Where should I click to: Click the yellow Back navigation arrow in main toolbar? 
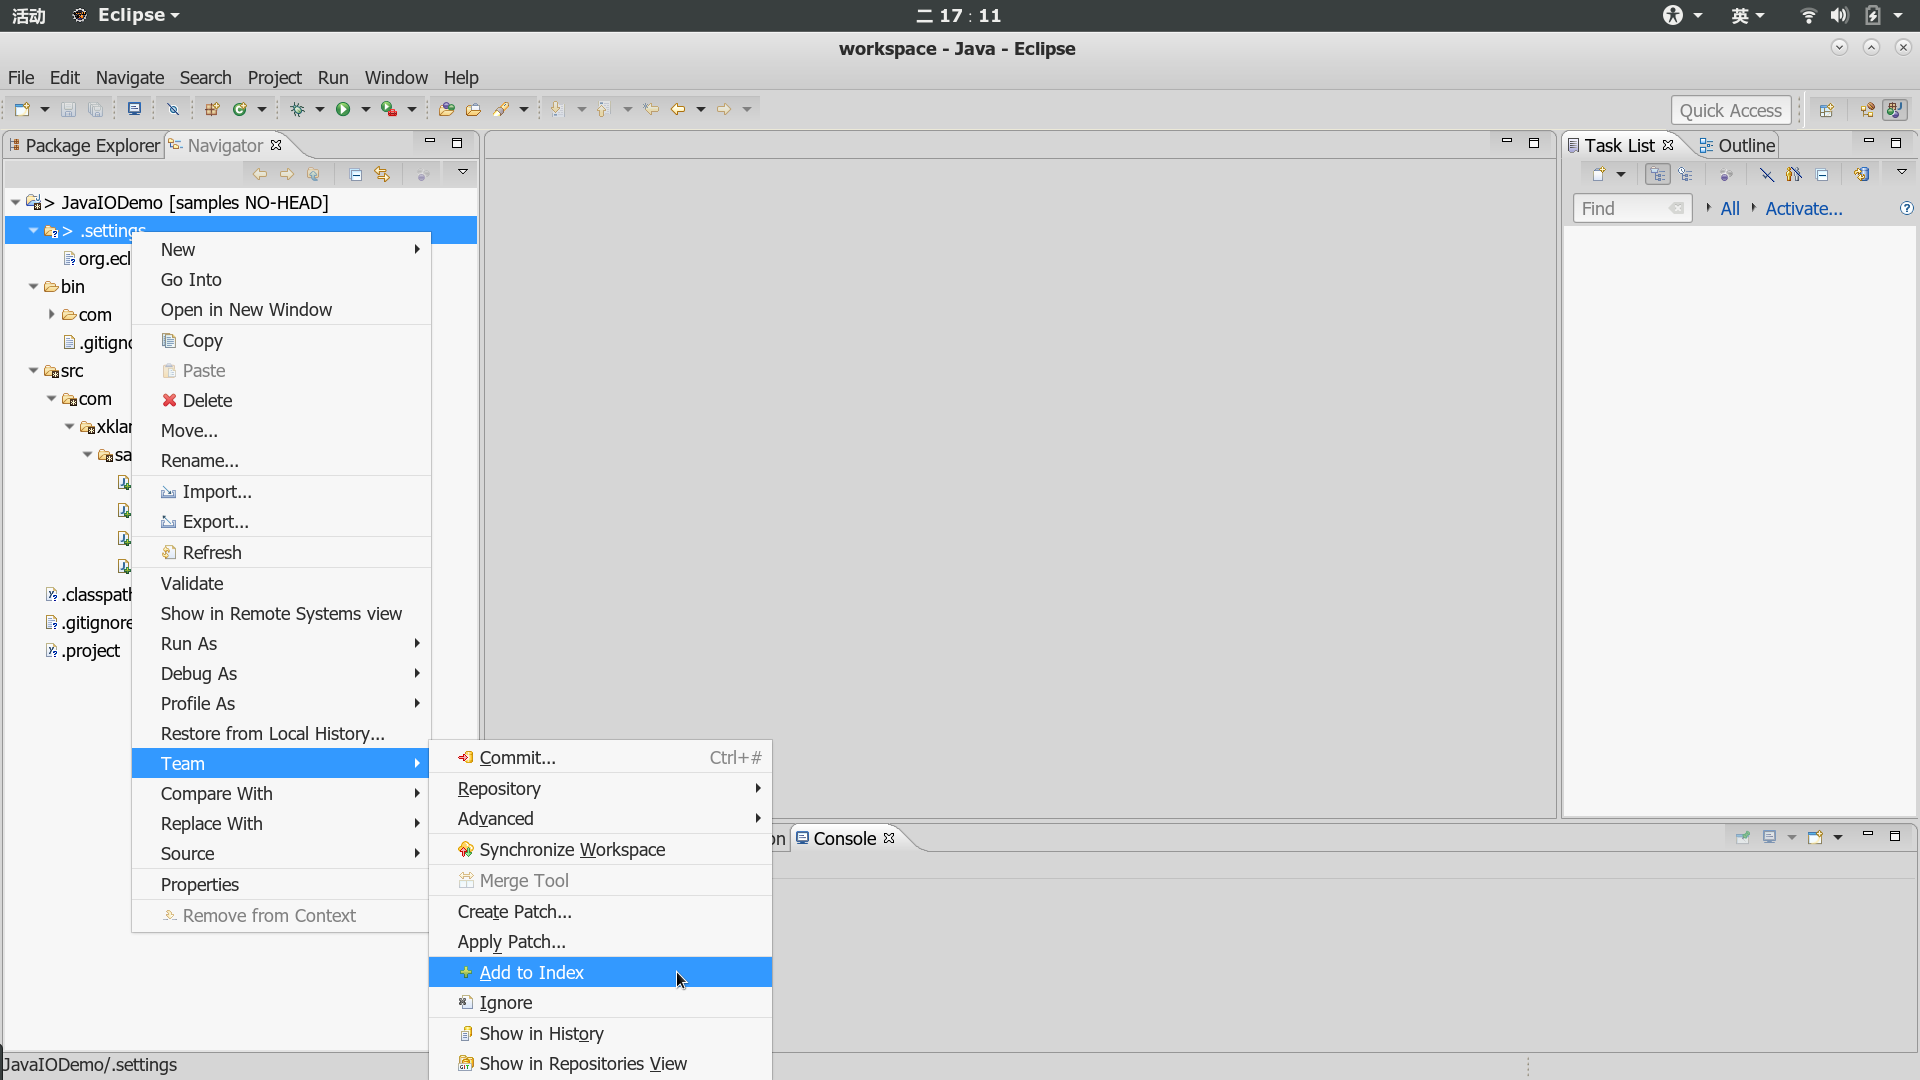[x=678, y=109]
